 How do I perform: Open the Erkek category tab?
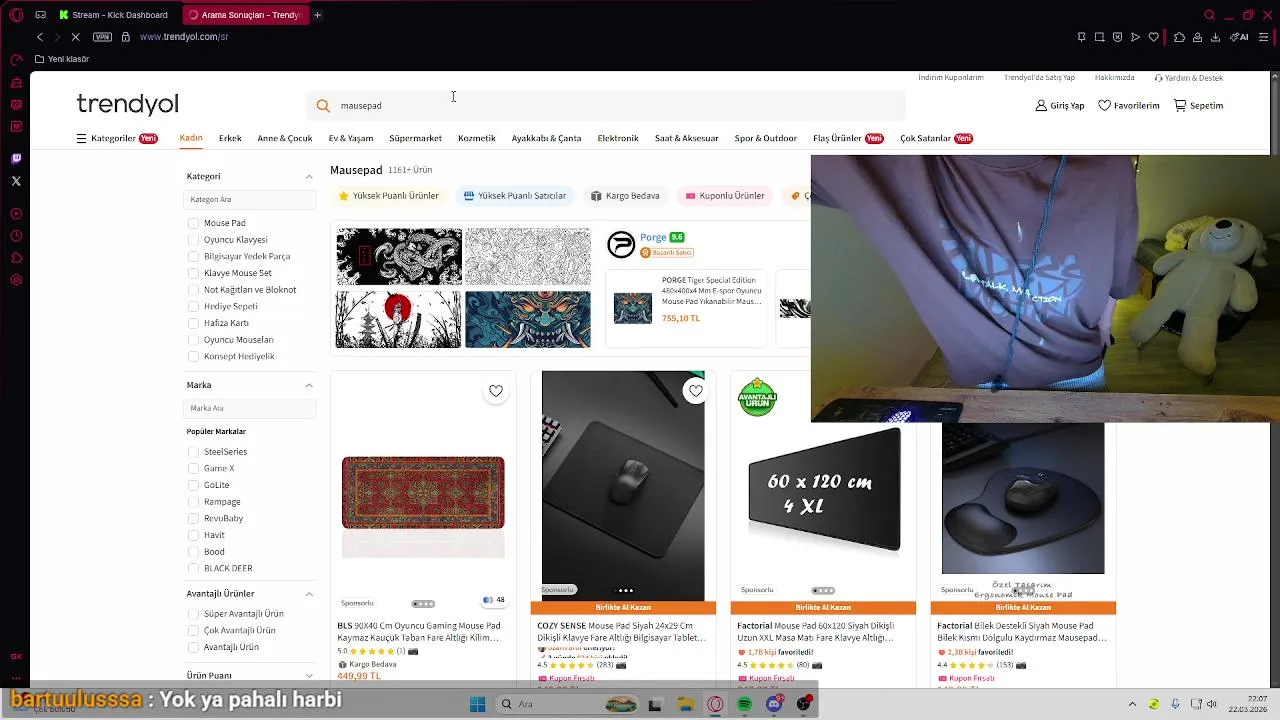tap(230, 138)
